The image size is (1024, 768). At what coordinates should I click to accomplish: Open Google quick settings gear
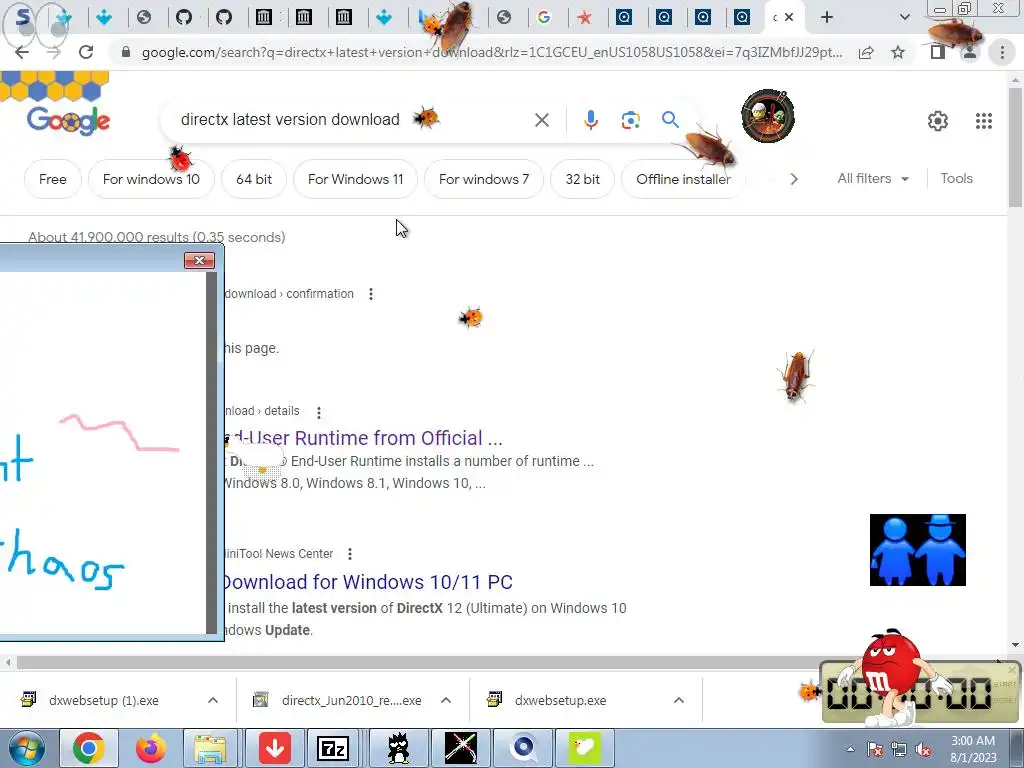pyautogui.click(x=938, y=121)
